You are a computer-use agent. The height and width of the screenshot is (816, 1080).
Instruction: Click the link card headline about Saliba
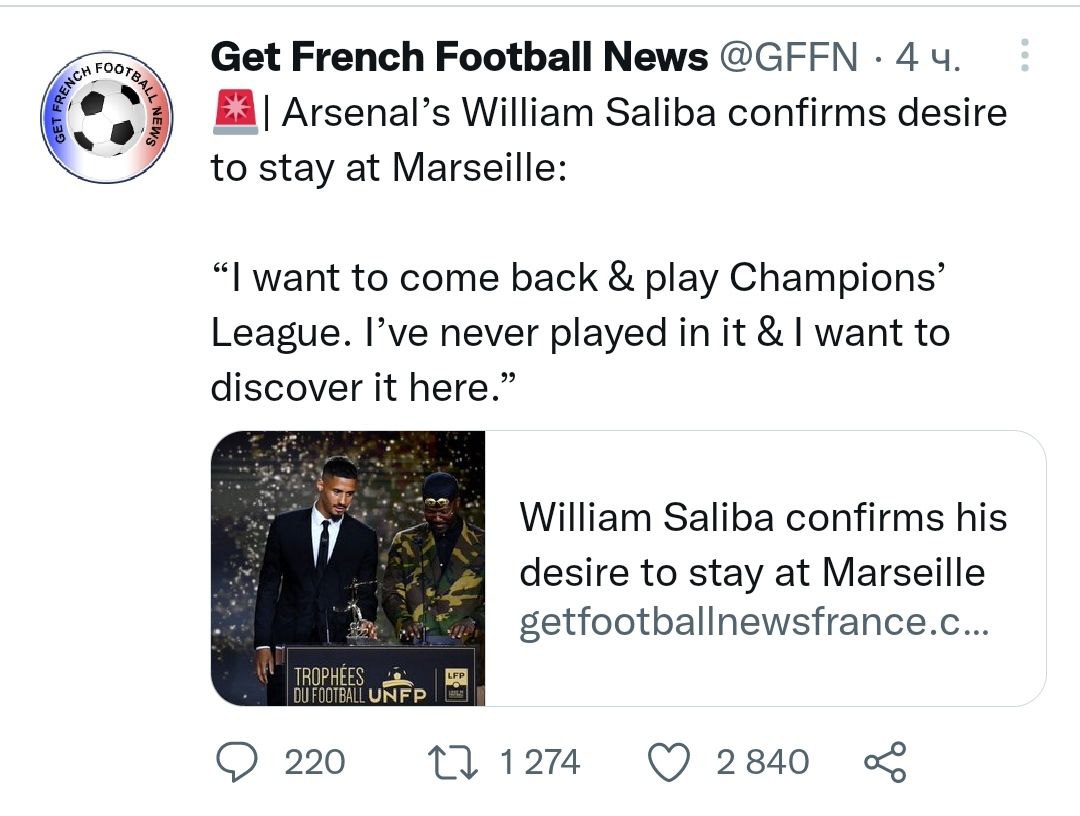click(763, 545)
